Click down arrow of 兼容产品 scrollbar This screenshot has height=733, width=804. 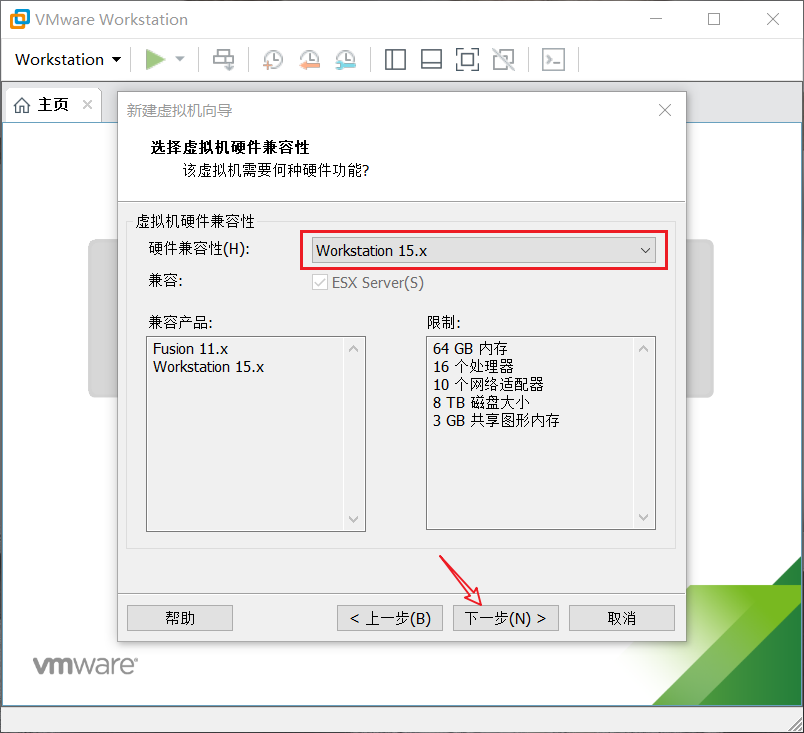pos(353,519)
